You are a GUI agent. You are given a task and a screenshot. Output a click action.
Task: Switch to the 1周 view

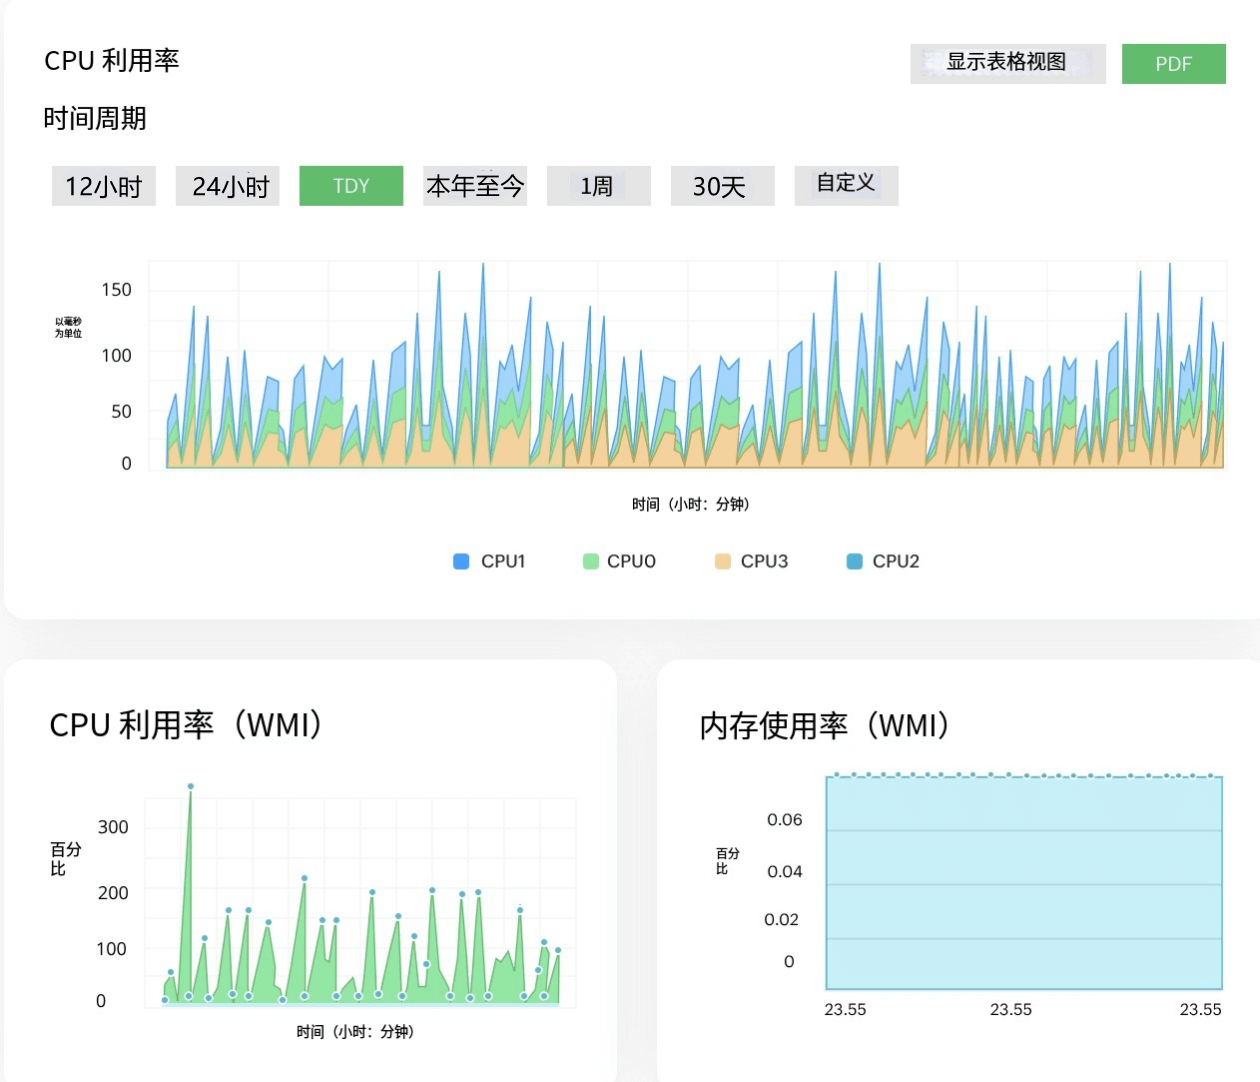pyautogui.click(x=598, y=186)
